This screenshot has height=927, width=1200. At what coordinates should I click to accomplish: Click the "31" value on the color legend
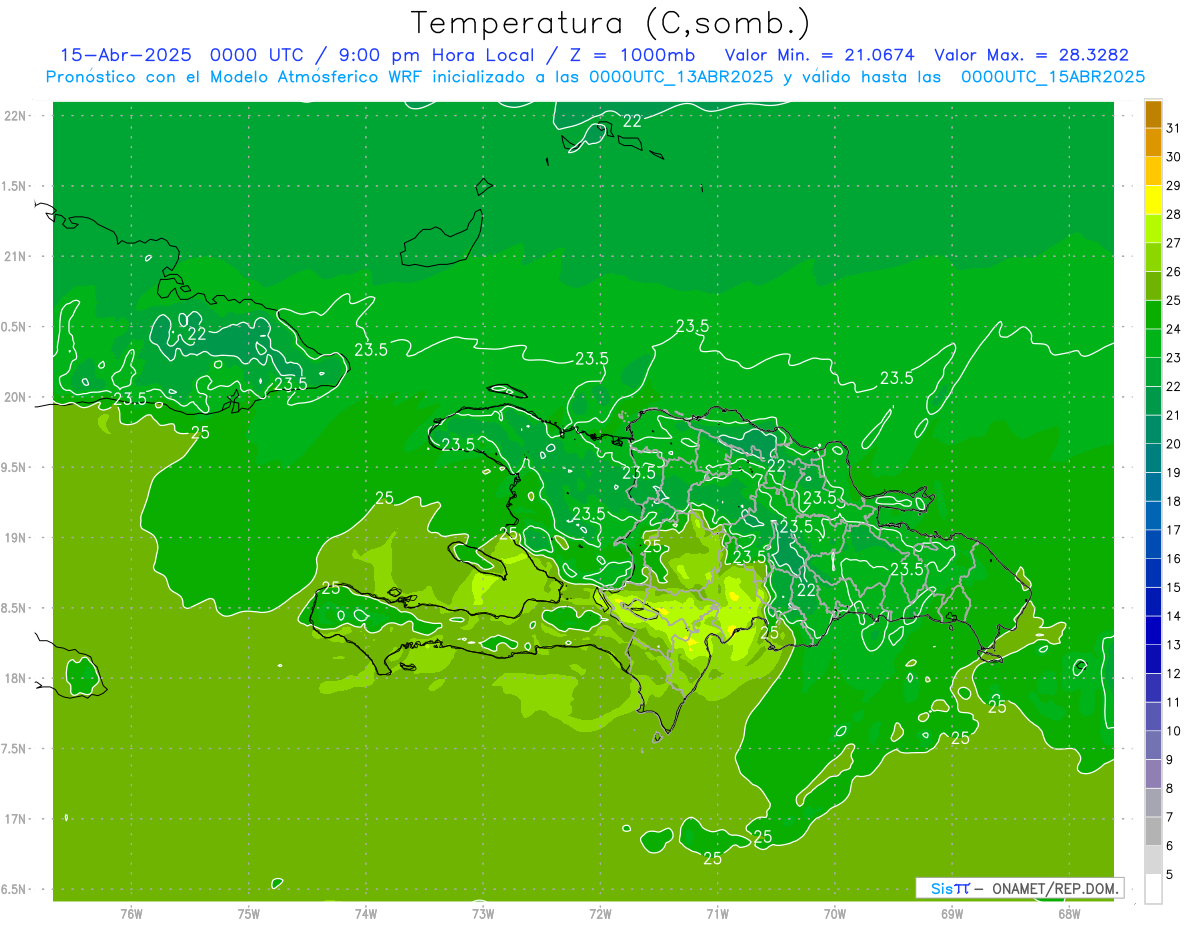1174,128
